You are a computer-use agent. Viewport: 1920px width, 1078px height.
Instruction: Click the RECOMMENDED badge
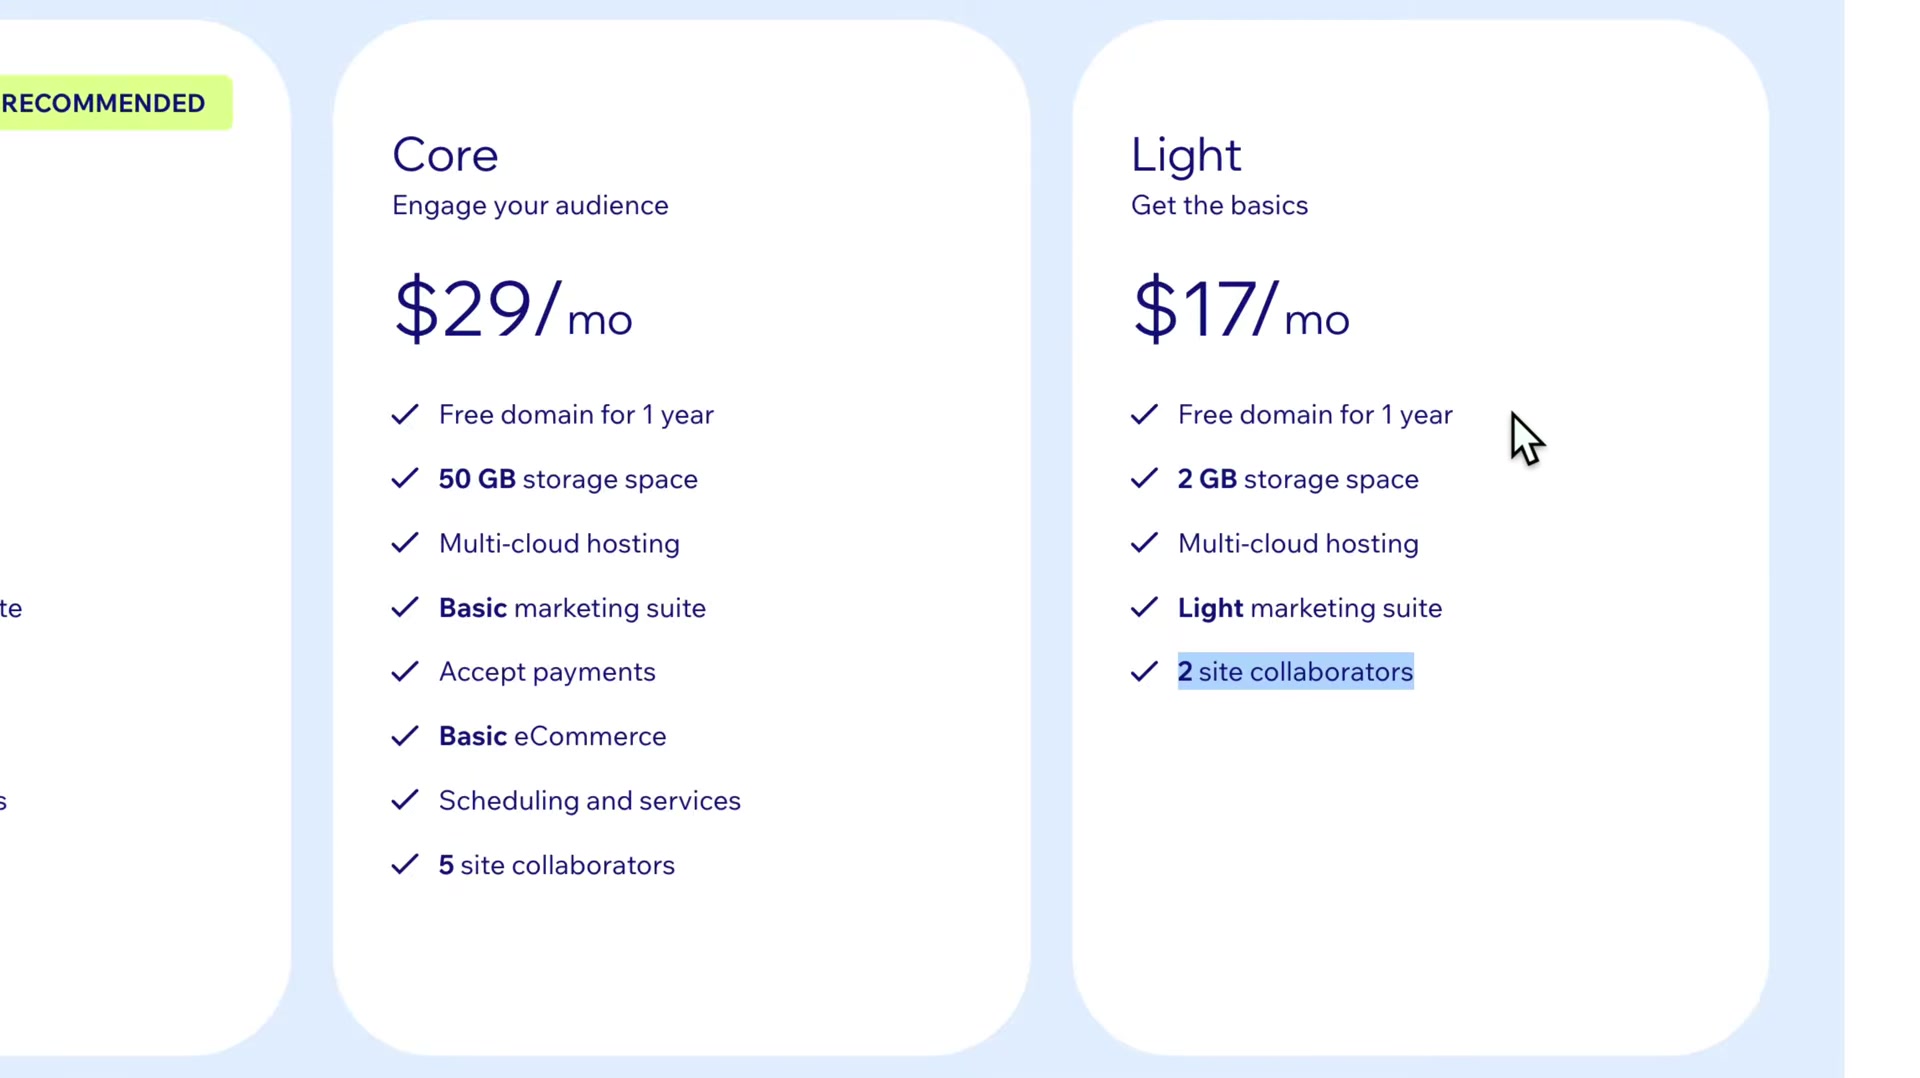[x=116, y=103]
